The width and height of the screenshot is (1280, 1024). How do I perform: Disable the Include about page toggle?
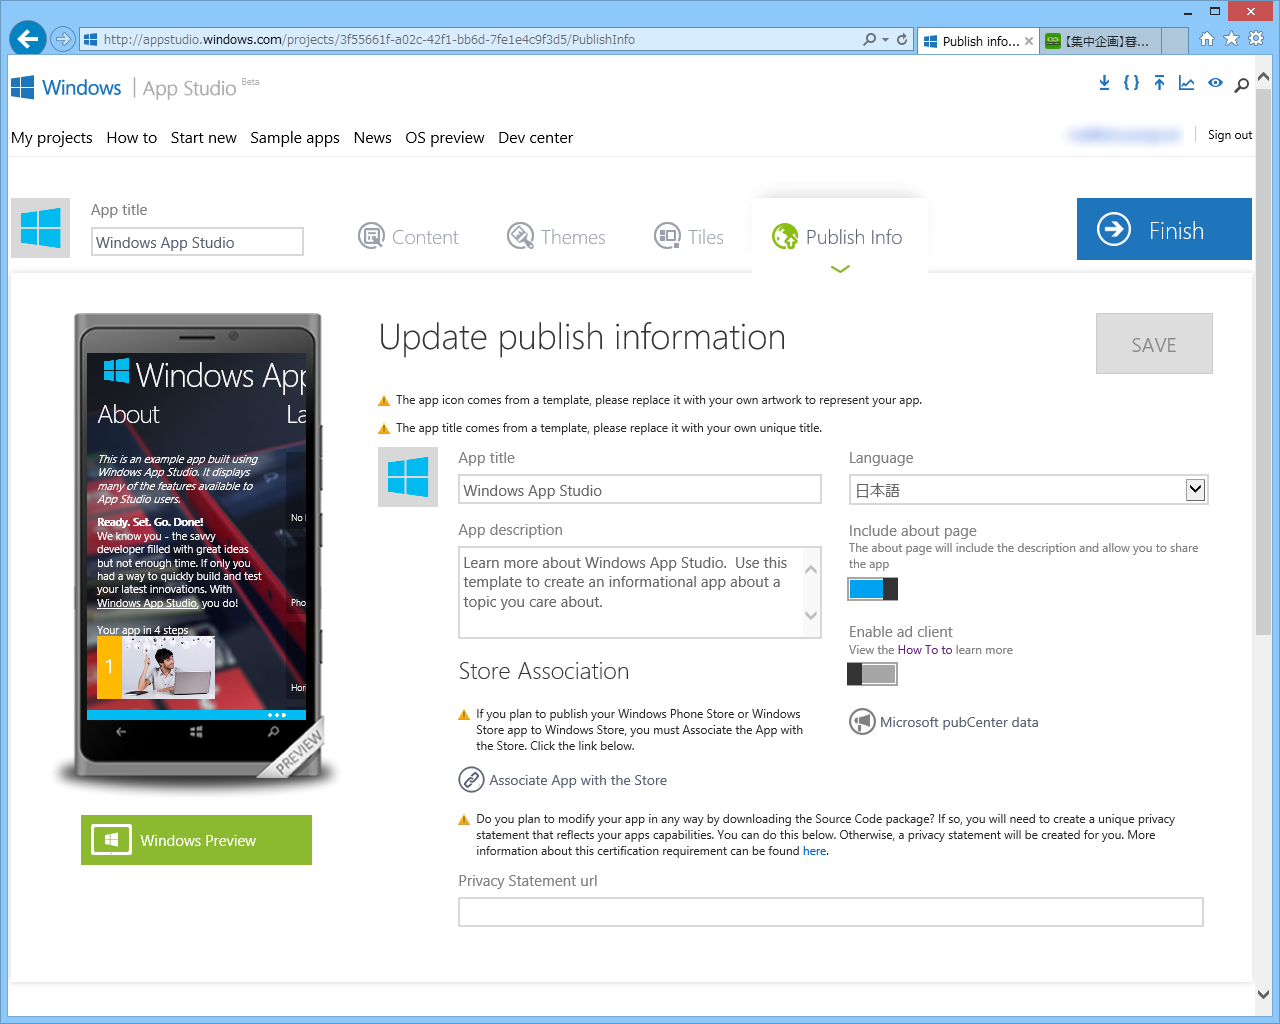pyautogui.click(x=872, y=589)
